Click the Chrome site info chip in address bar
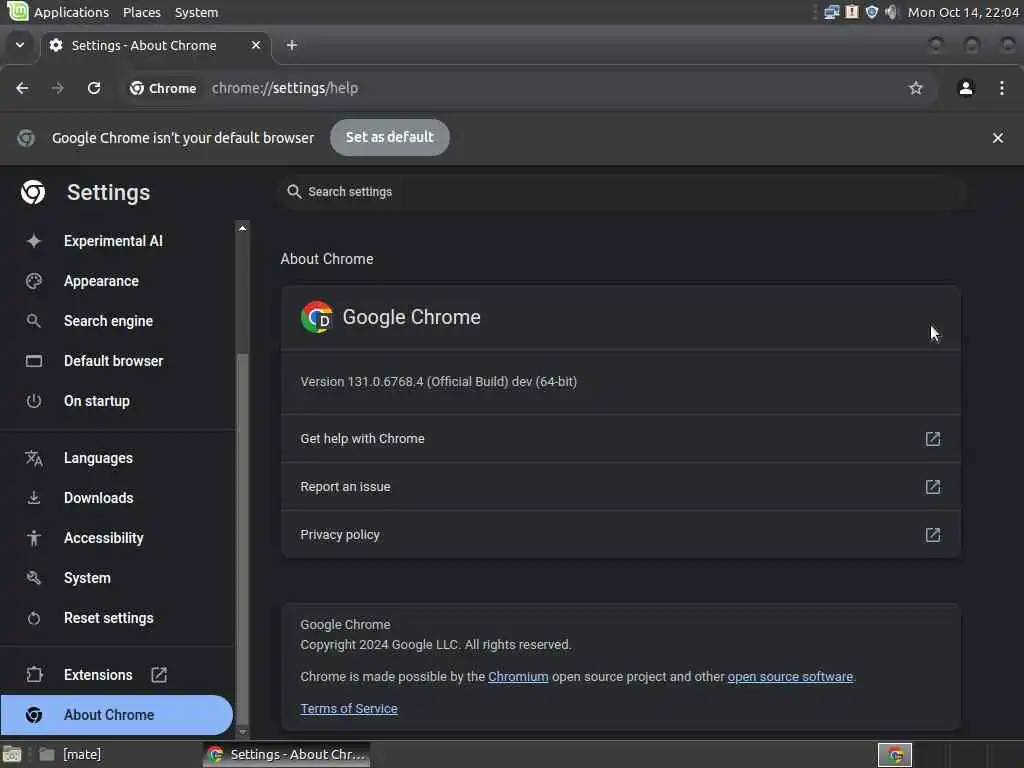Screen dimensions: 1024x768 [x=163, y=88]
